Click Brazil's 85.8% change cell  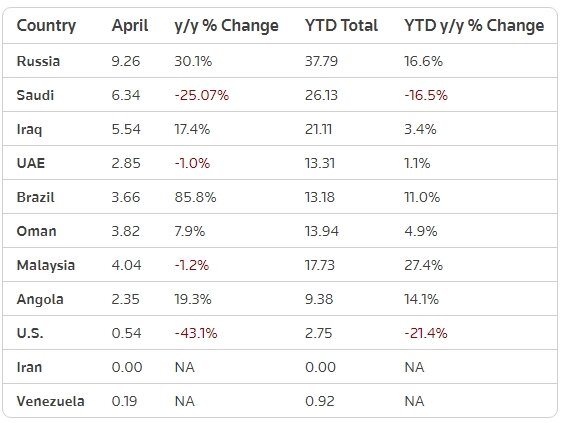point(195,198)
